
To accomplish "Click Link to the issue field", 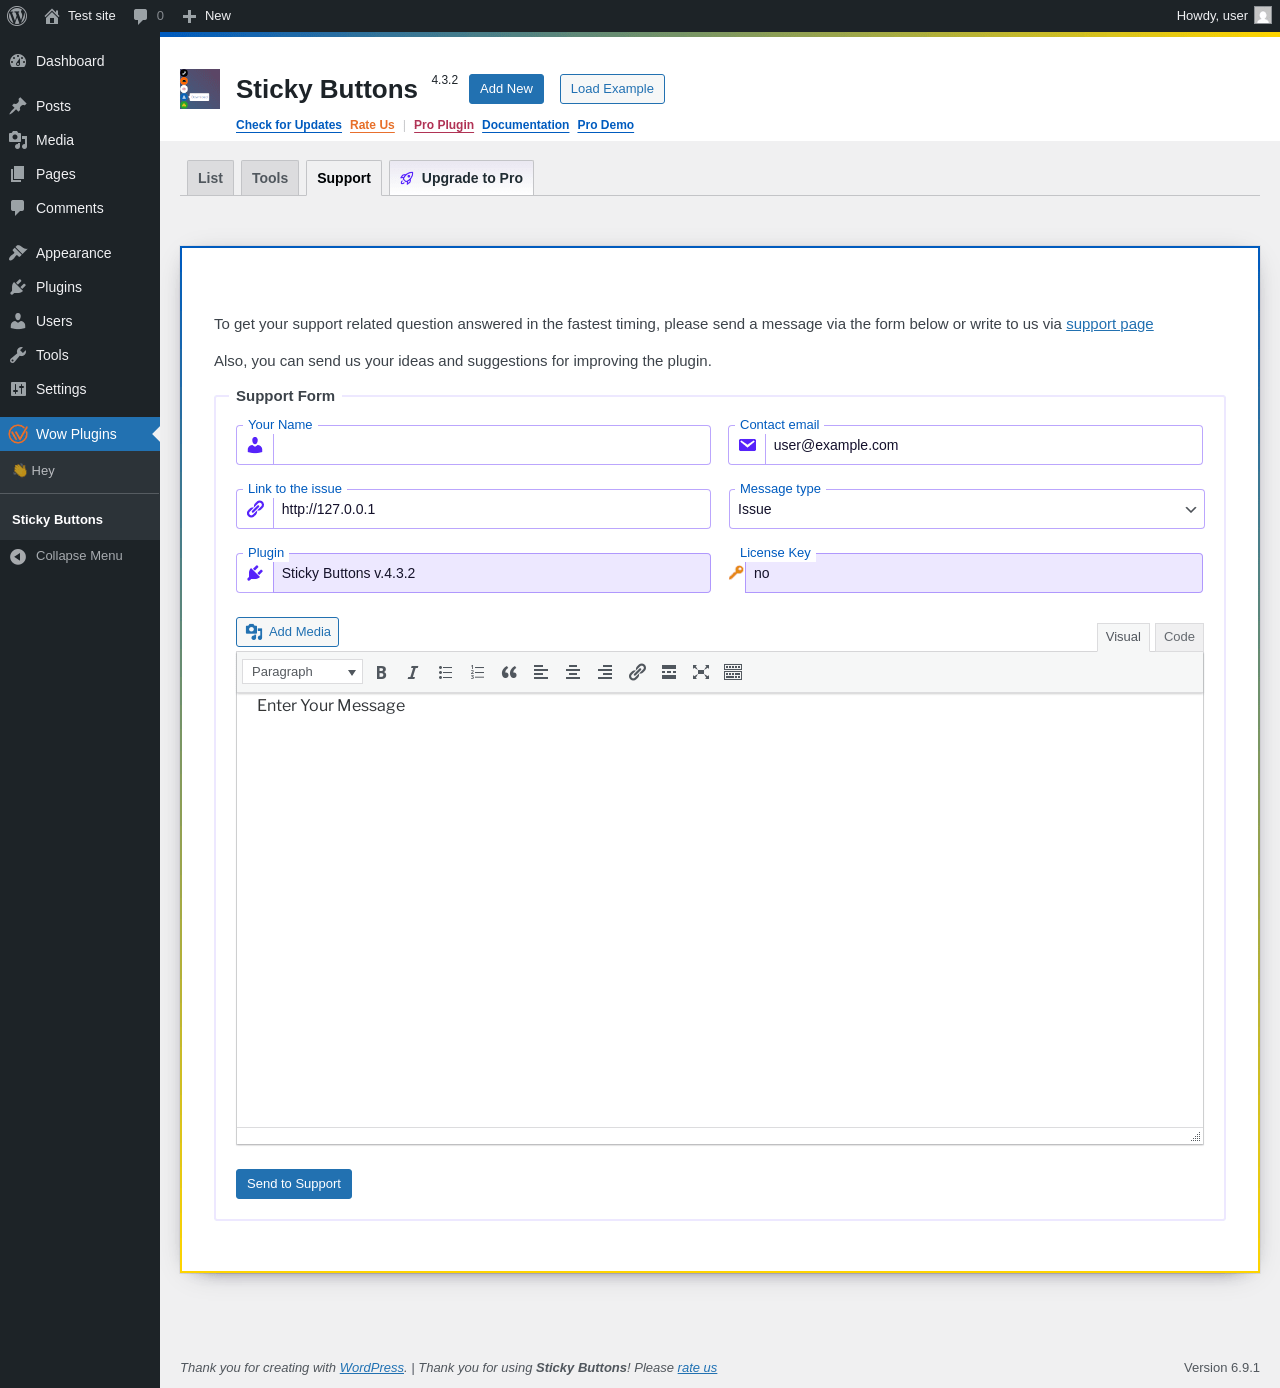I will (491, 509).
